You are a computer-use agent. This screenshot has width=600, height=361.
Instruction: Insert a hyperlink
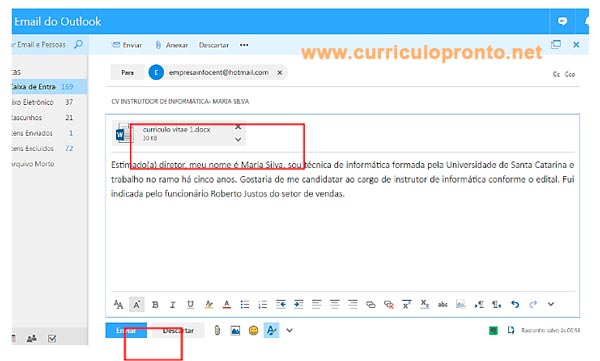pos(370,304)
